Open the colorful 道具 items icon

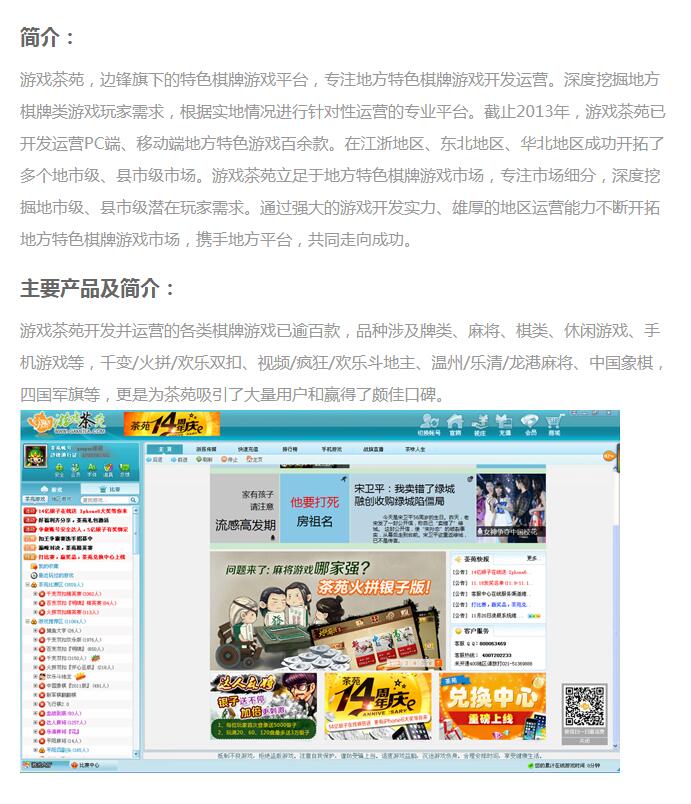click(x=108, y=468)
